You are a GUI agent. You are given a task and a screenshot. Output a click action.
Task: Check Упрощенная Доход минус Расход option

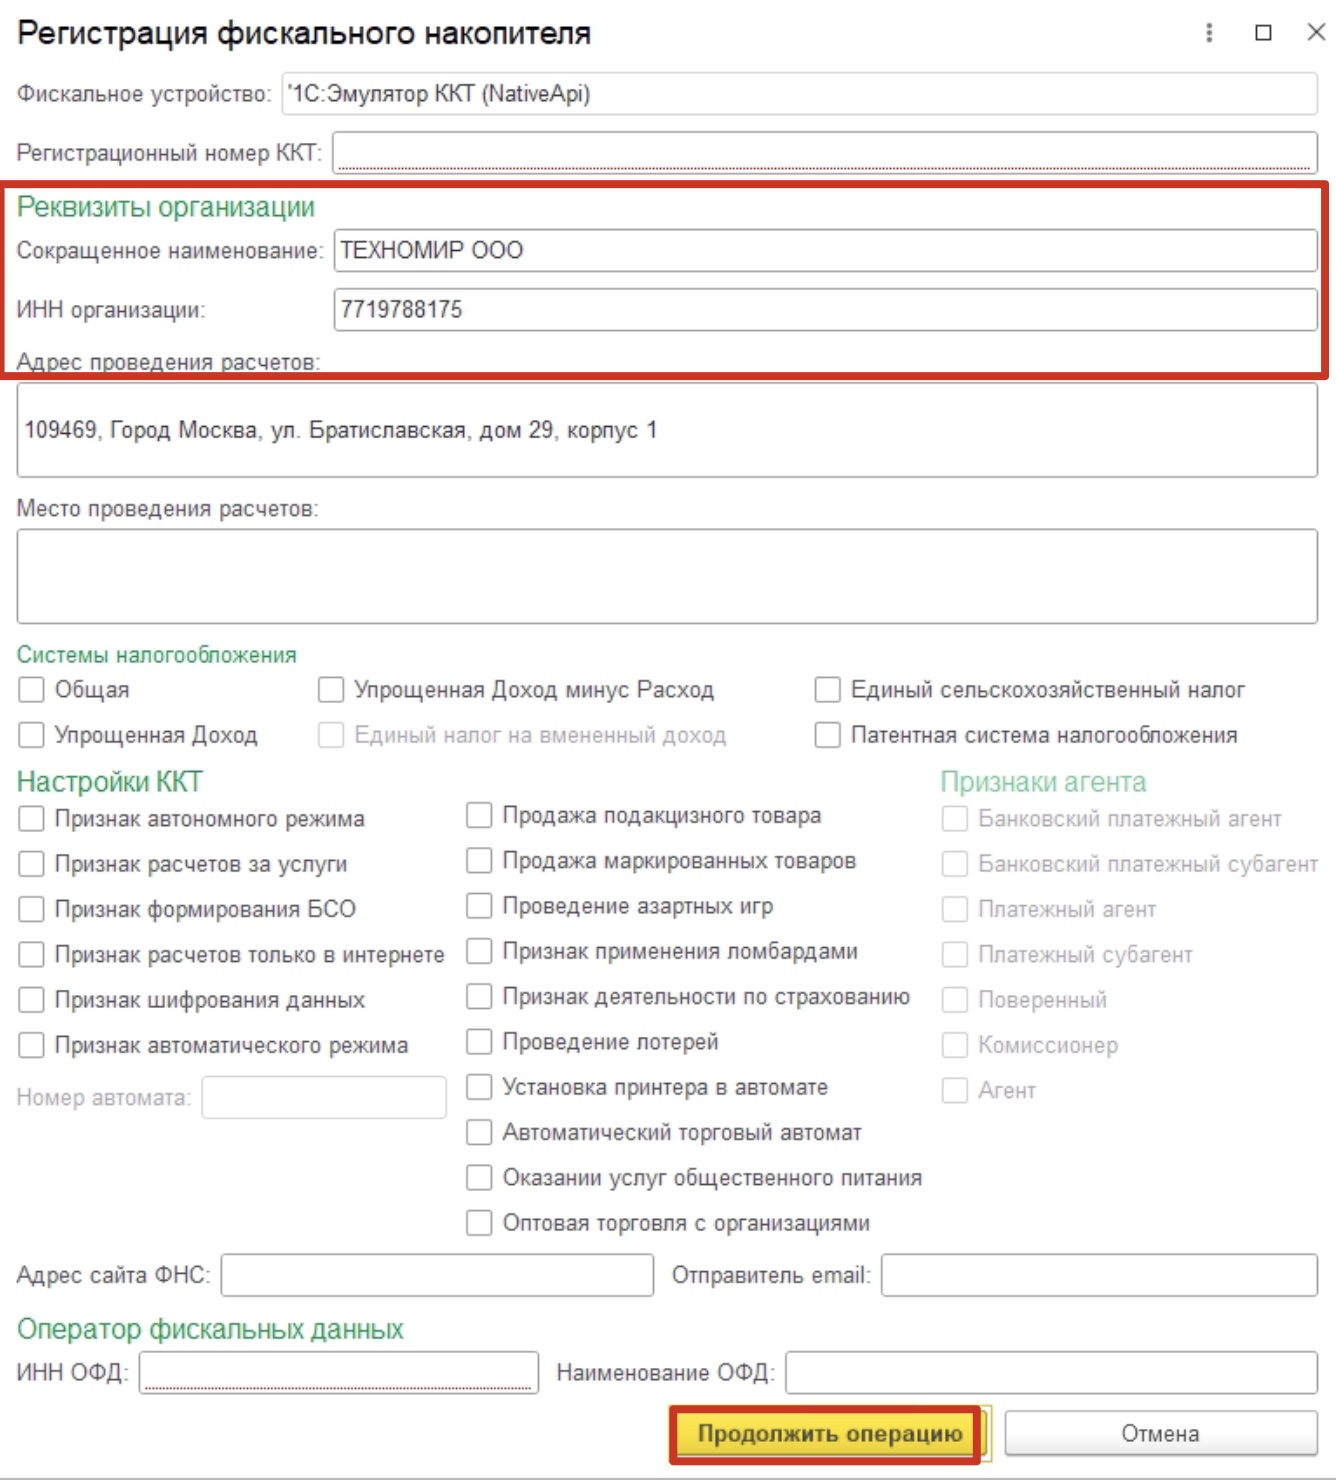coord(331,690)
